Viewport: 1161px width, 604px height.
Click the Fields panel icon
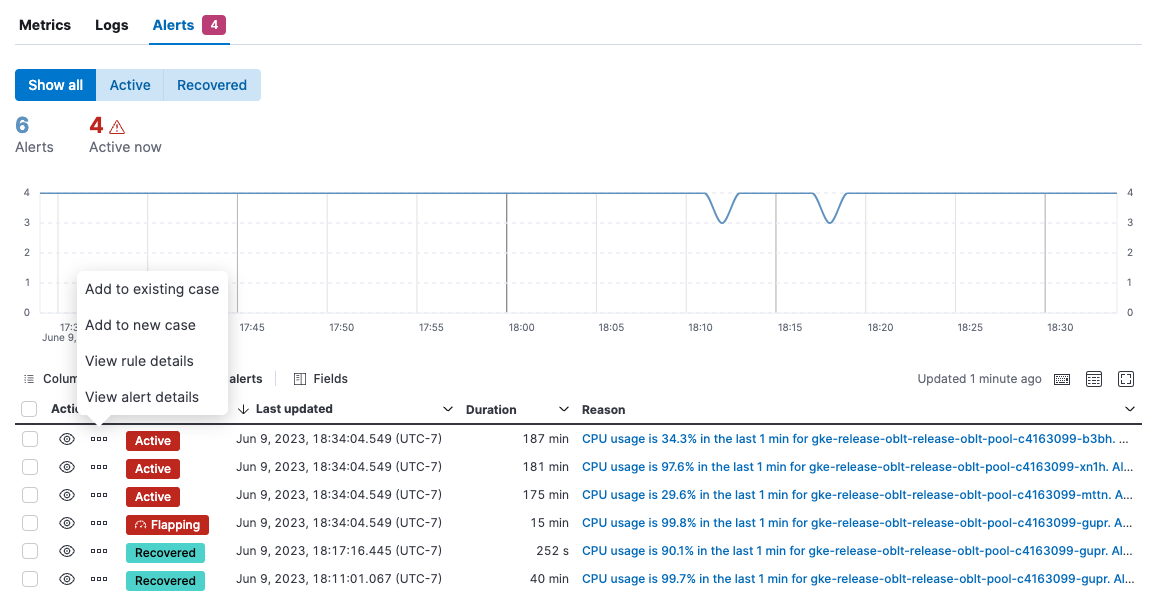(298, 379)
